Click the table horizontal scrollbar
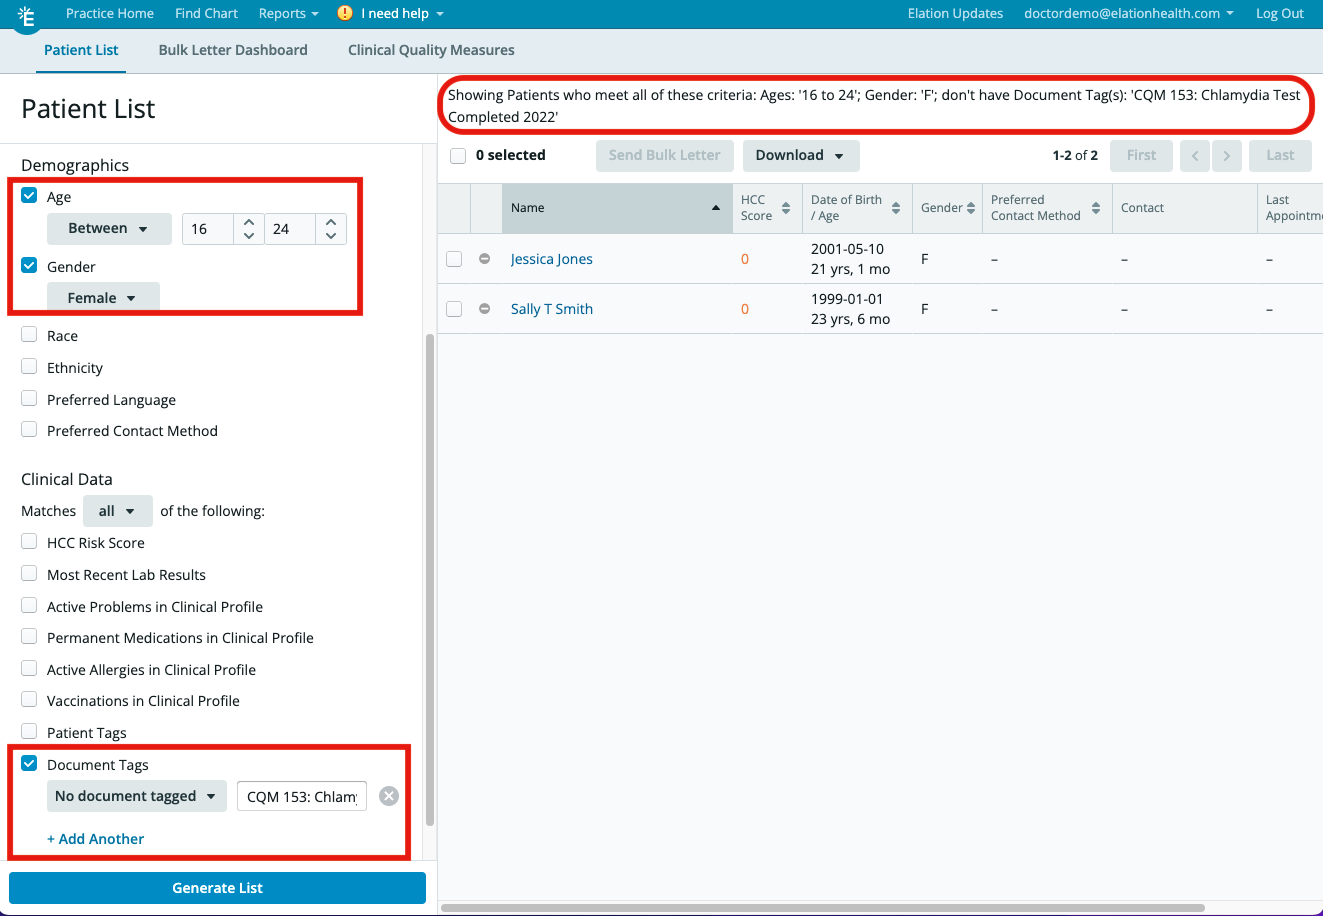 click(822, 908)
